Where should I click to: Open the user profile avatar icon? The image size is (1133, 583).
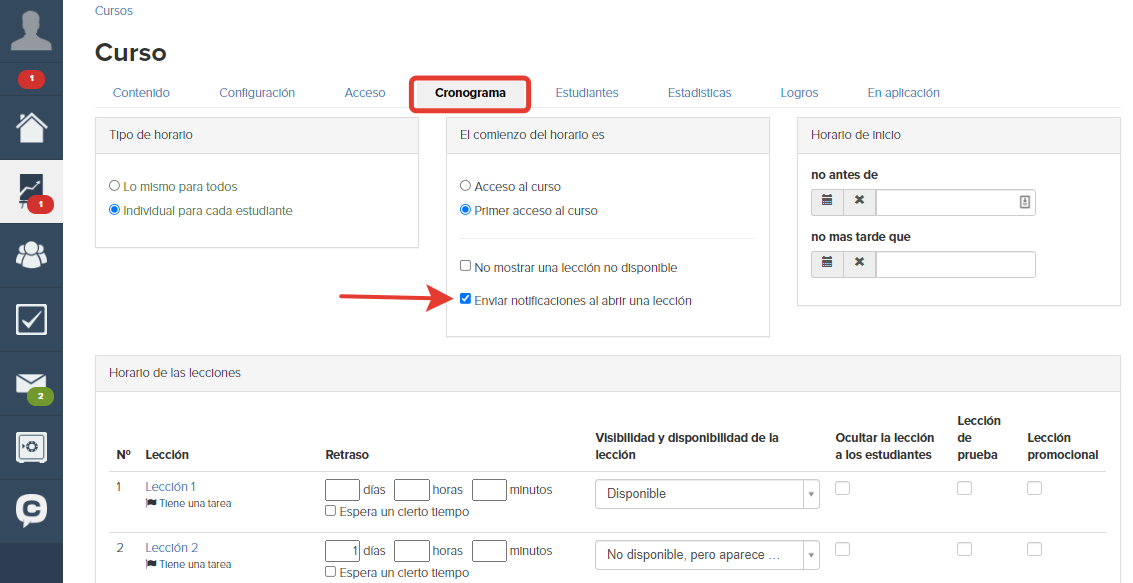coord(31,30)
